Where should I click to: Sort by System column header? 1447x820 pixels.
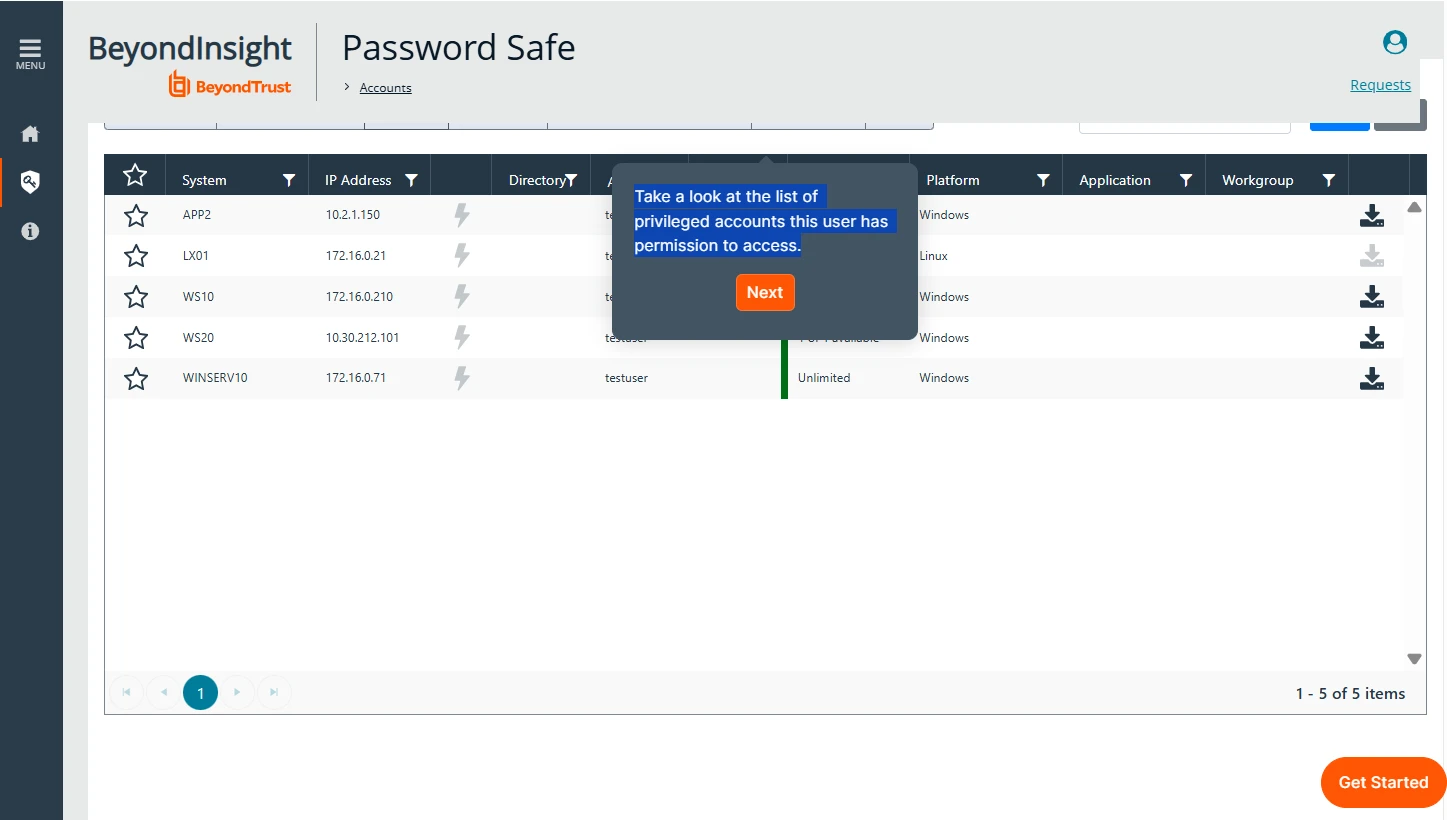204,181
